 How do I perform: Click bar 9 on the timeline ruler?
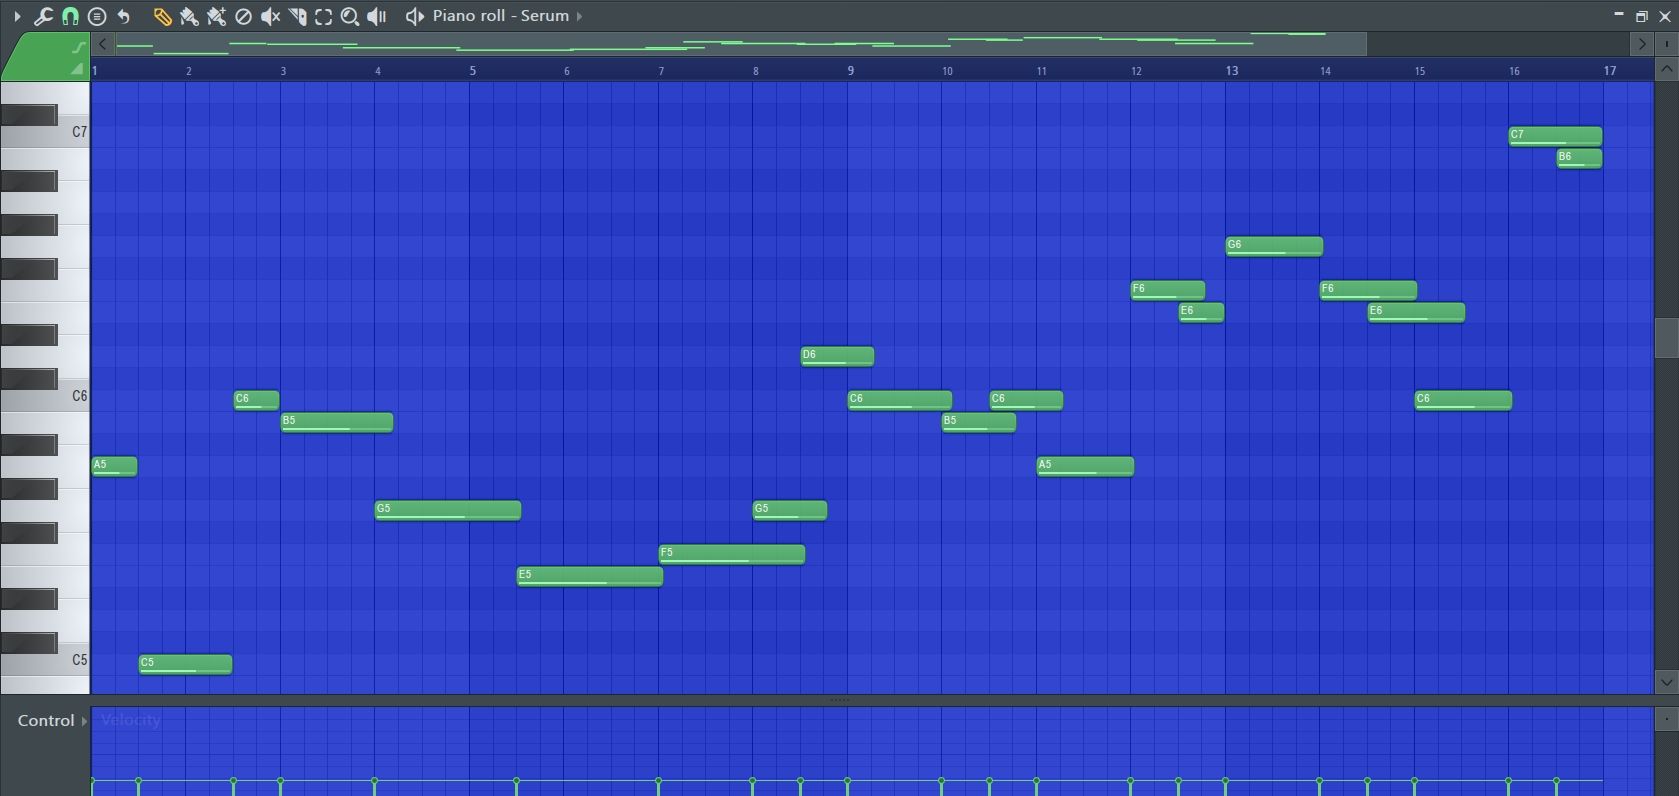point(851,71)
